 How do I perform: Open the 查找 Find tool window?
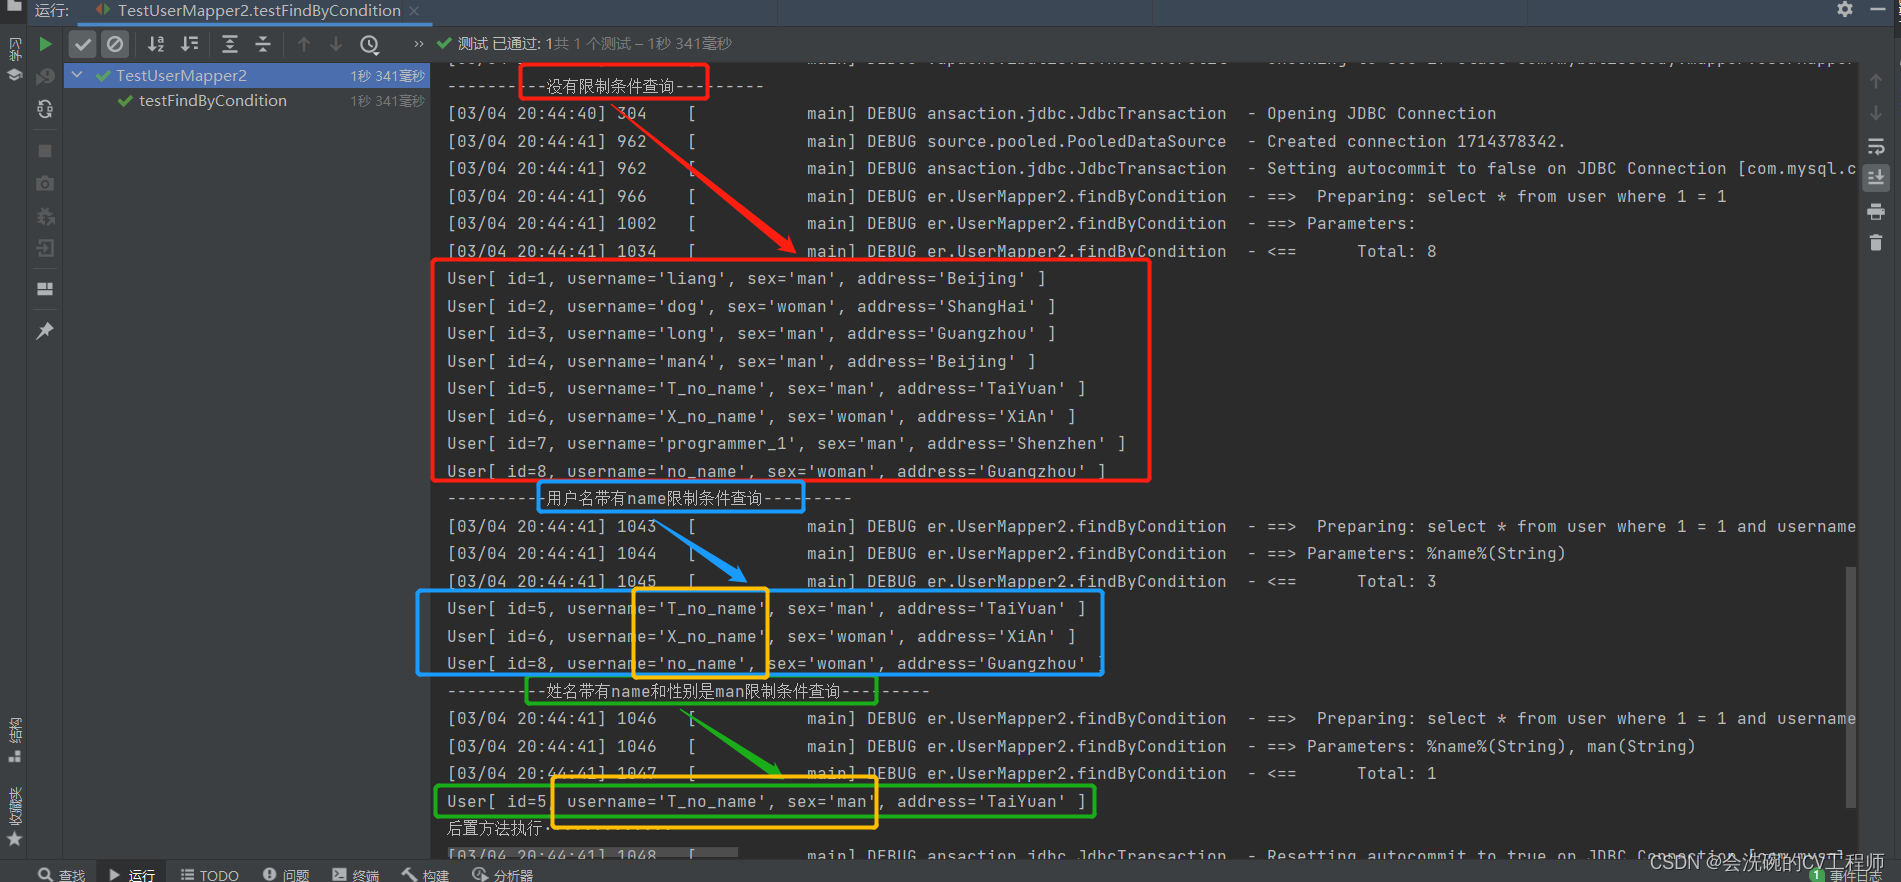[x=62, y=874]
